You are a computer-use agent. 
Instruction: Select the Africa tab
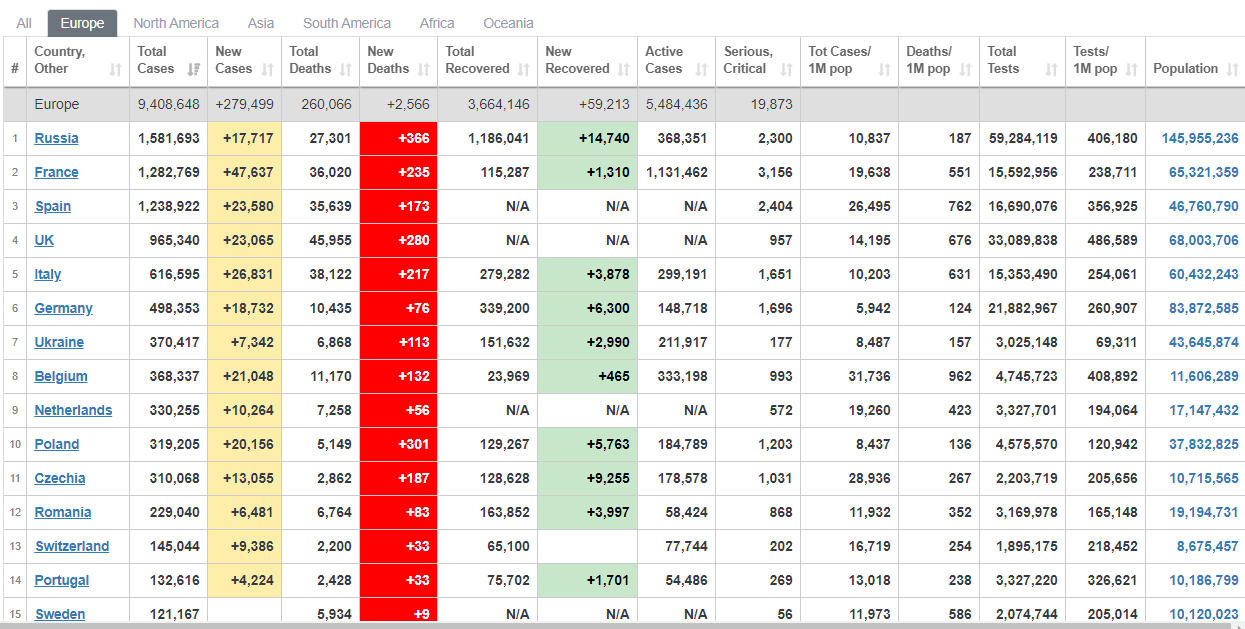(437, 23)
